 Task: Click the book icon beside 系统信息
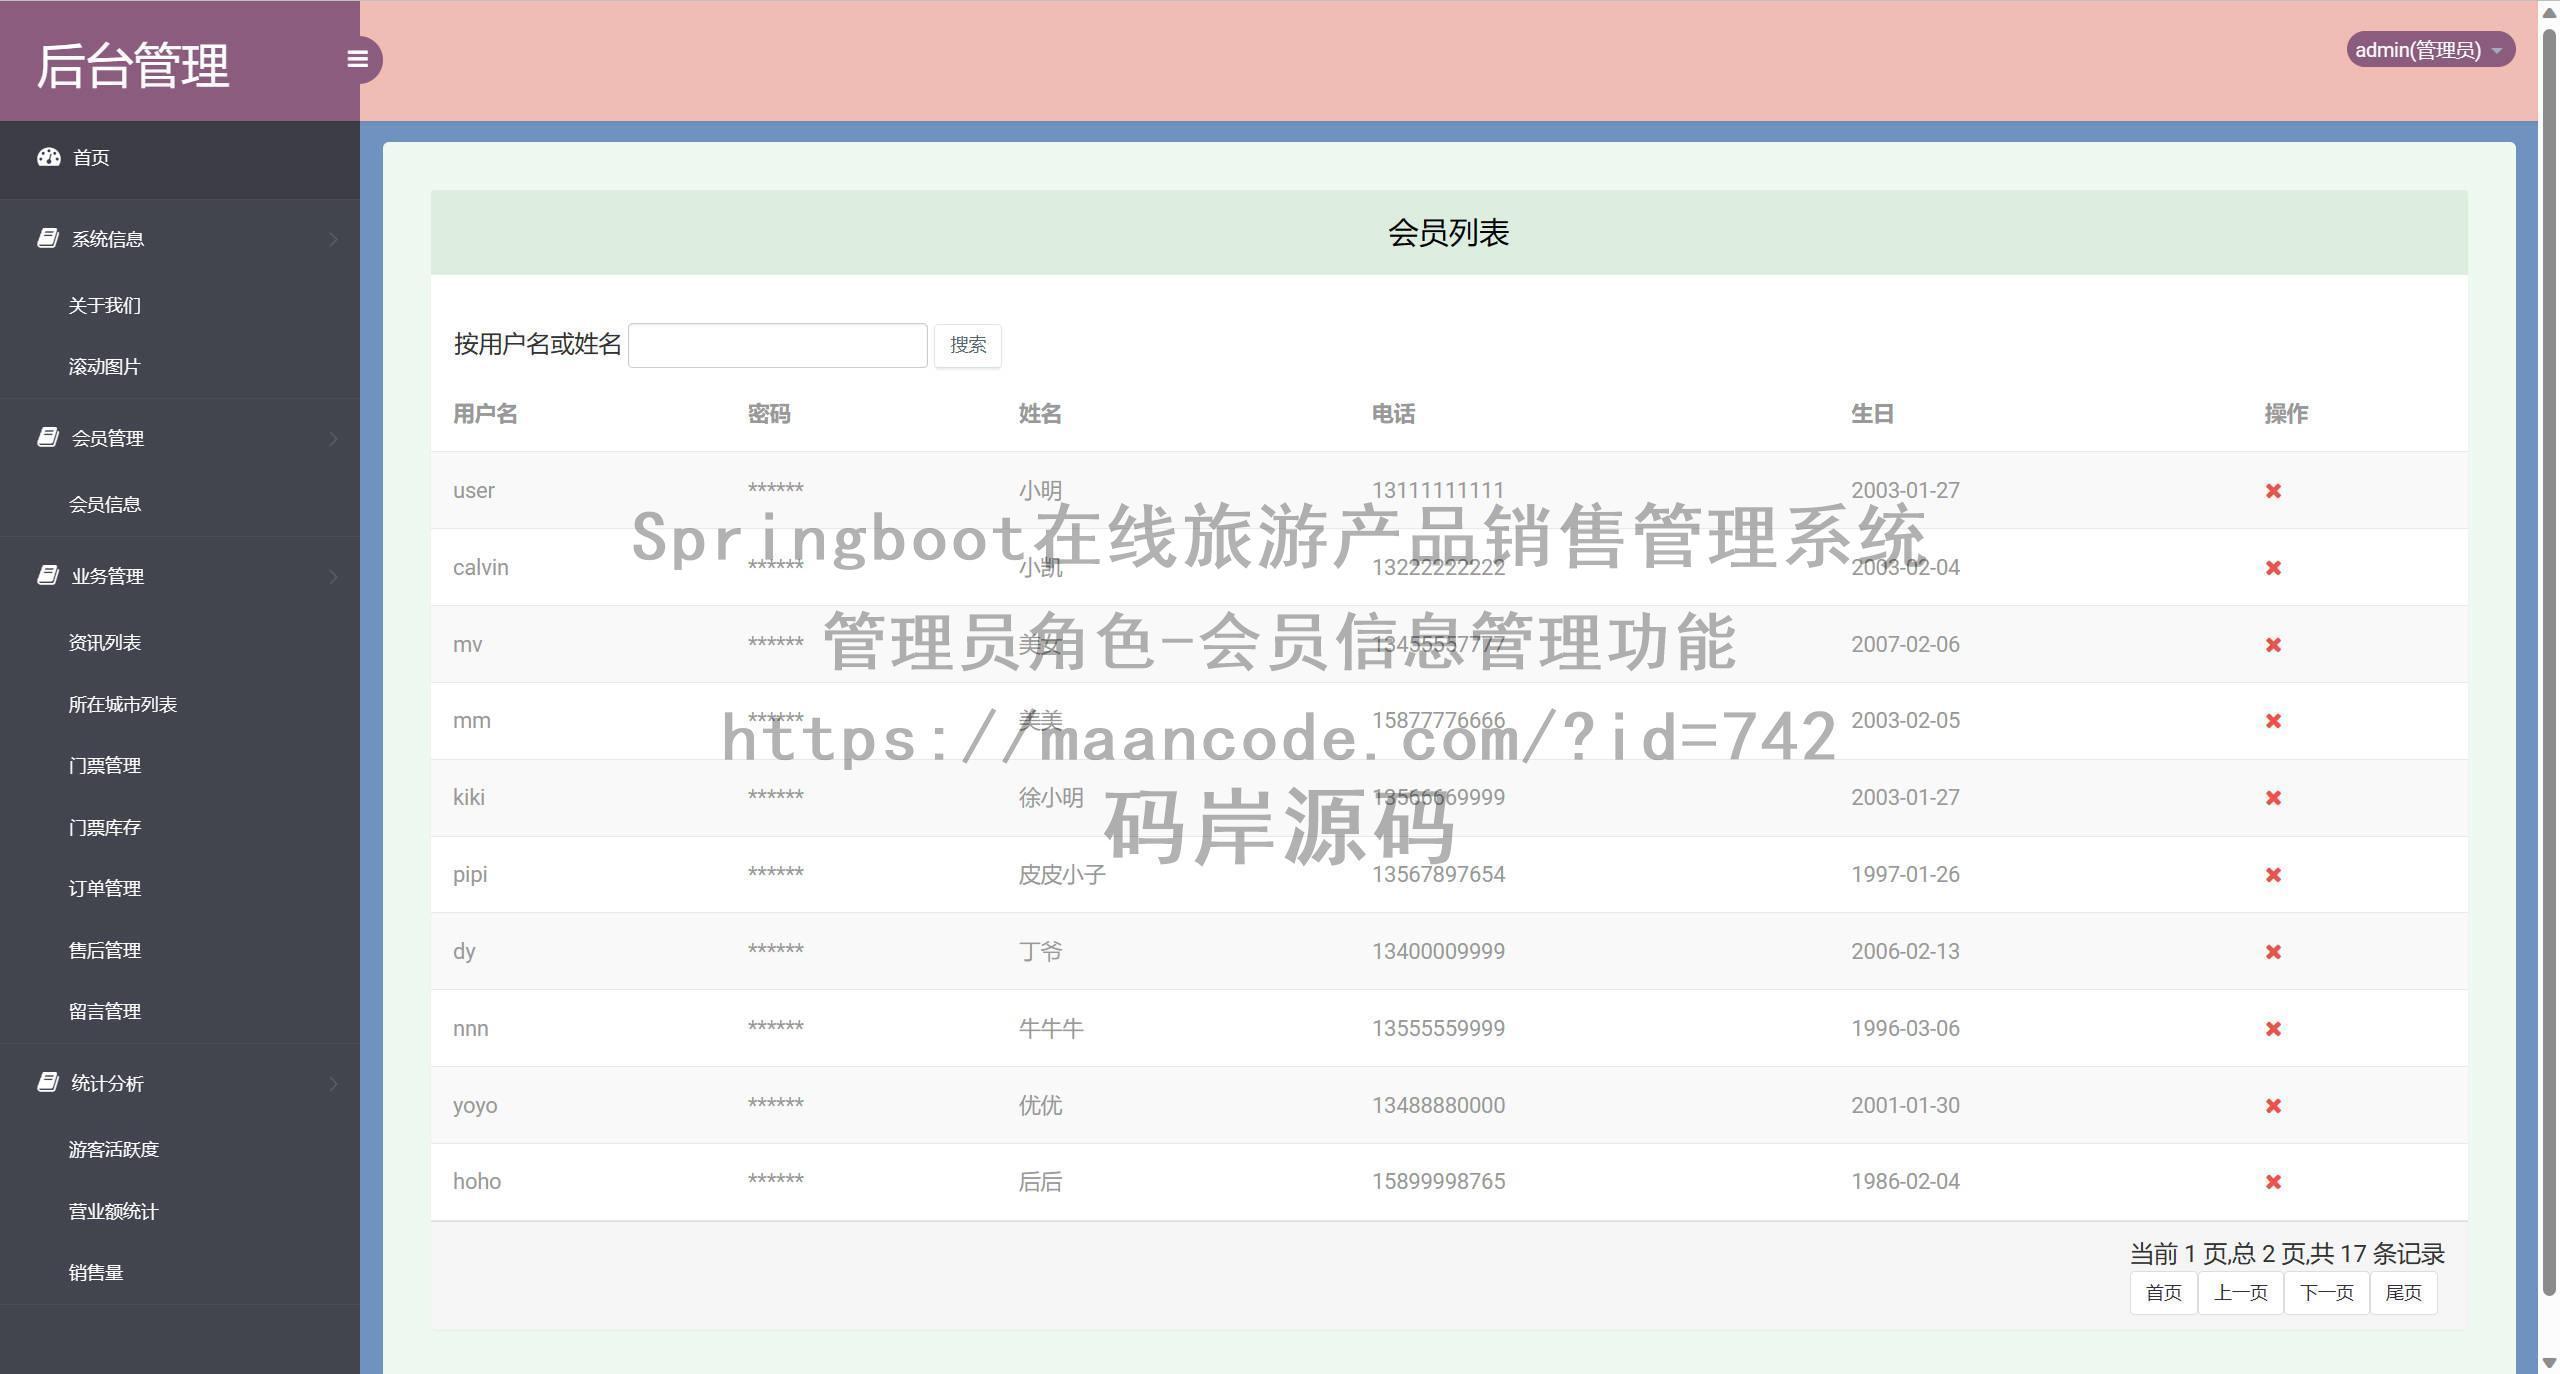[47, 238]
